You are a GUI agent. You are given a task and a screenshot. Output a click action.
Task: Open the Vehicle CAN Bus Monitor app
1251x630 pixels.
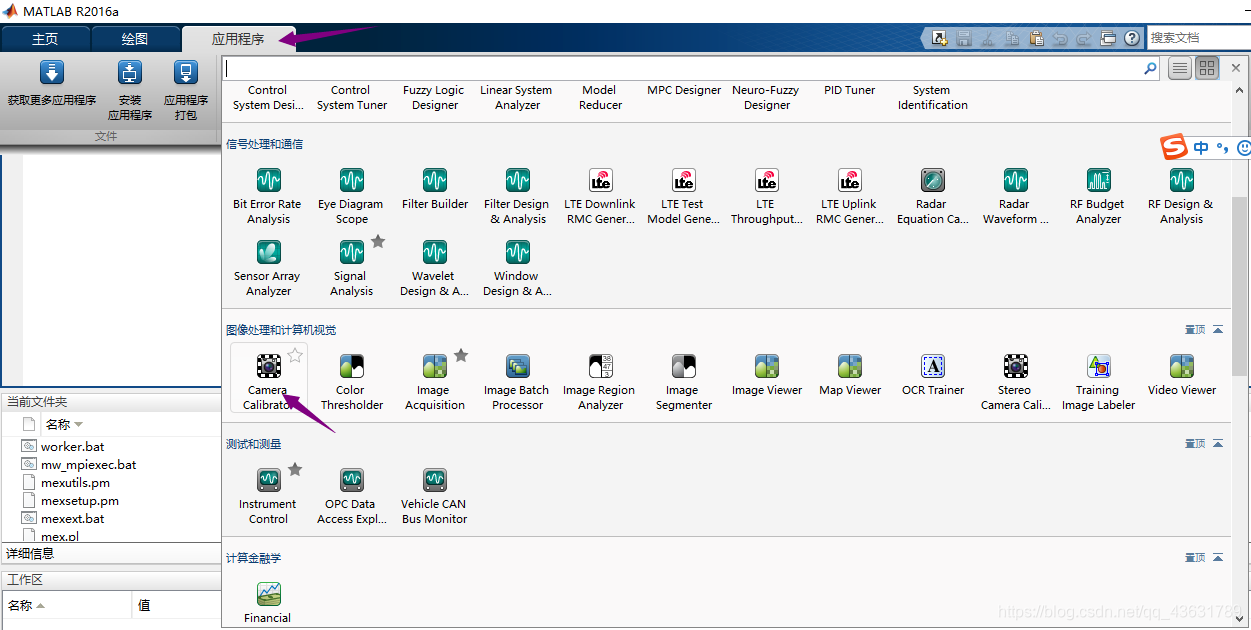[434, 495]
